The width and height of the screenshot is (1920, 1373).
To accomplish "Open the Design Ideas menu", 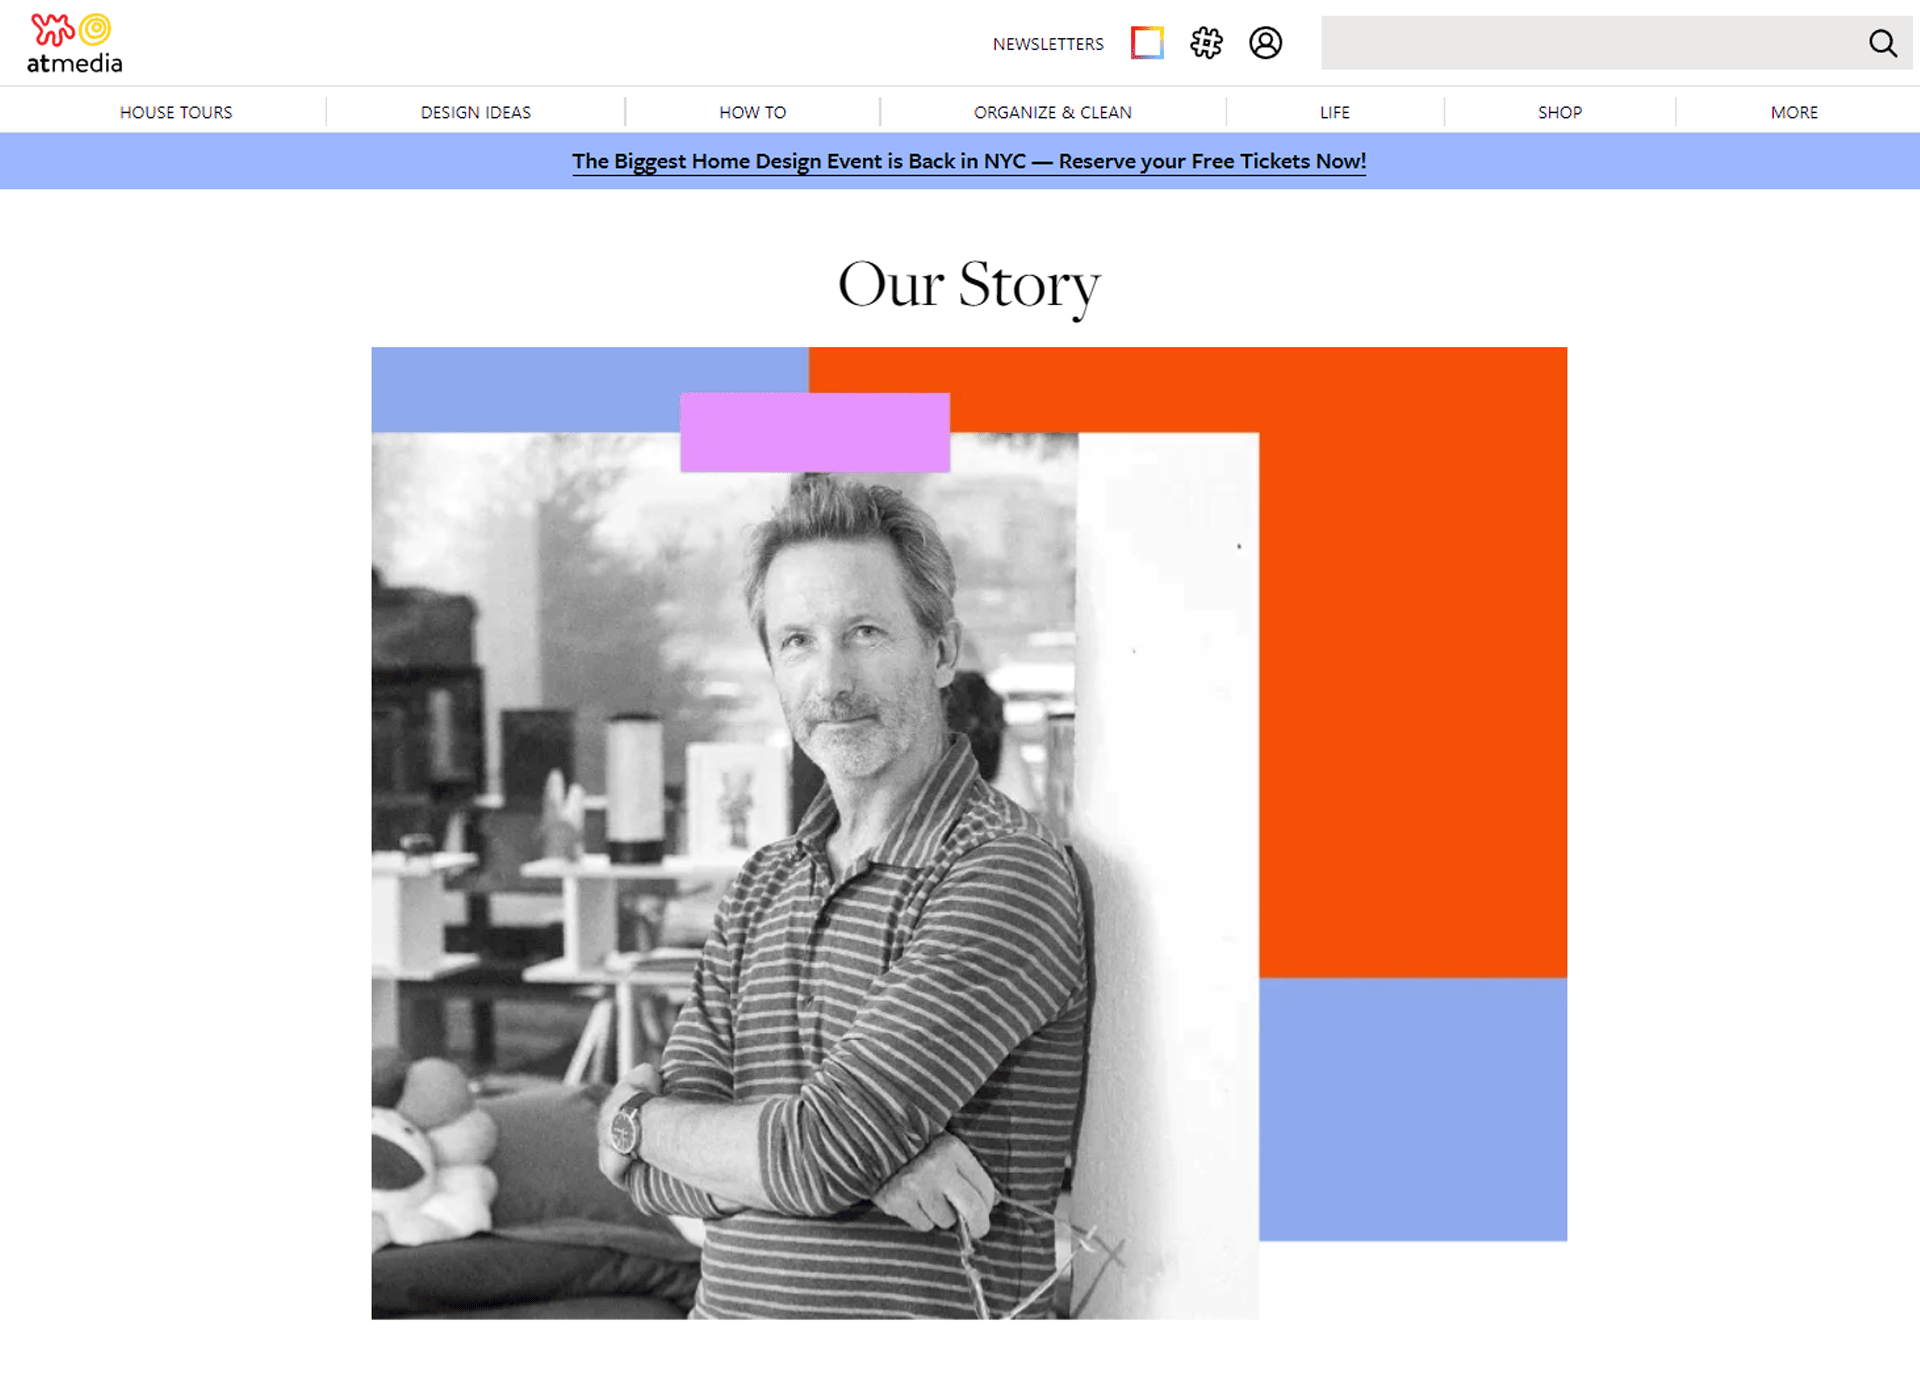I will click(475, 112).
